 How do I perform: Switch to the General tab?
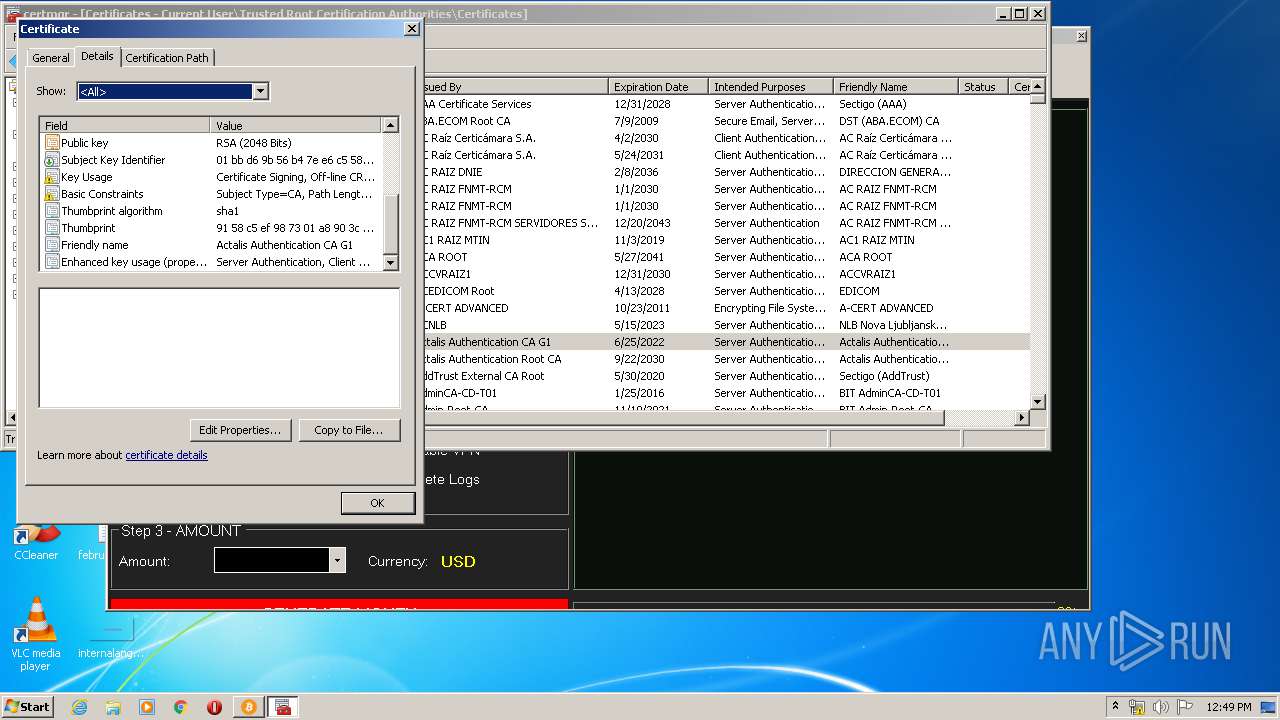pos(51,58)
